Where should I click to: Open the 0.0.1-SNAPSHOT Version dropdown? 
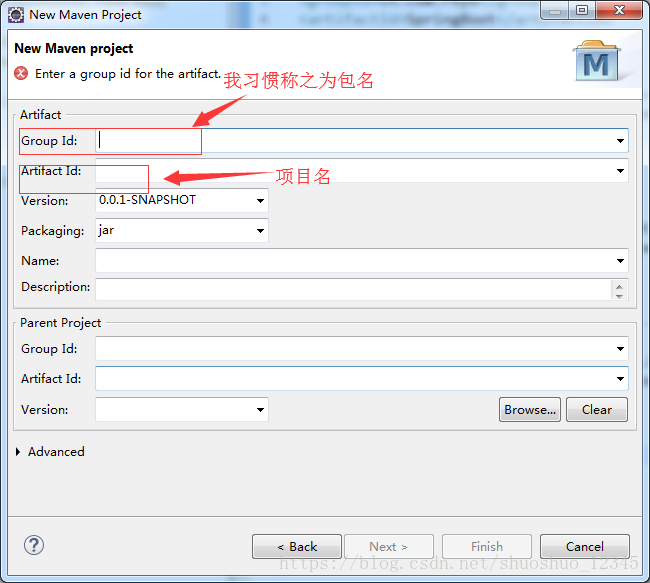click(260, 201)
